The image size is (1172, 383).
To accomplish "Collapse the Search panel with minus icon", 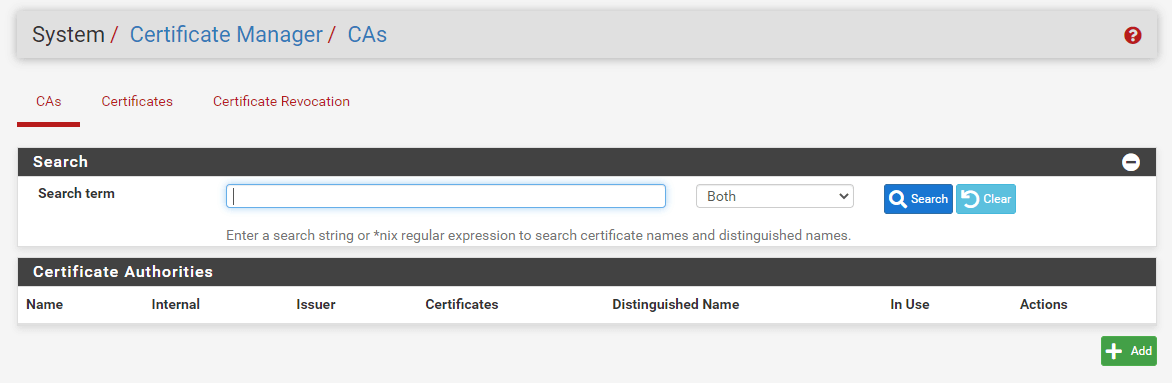I will point(1131,162).
